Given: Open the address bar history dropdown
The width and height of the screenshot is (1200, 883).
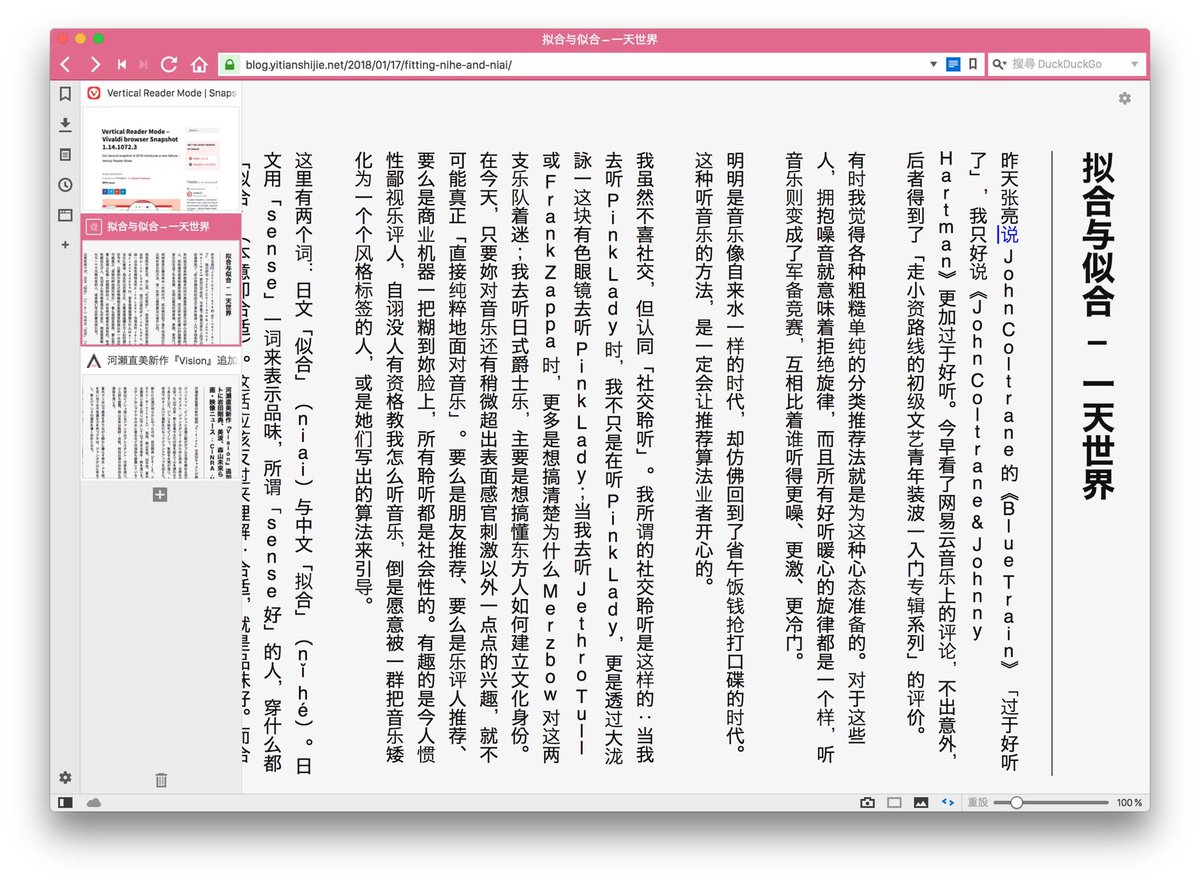Looking at the screenshot, I should [x=933, y=64].
